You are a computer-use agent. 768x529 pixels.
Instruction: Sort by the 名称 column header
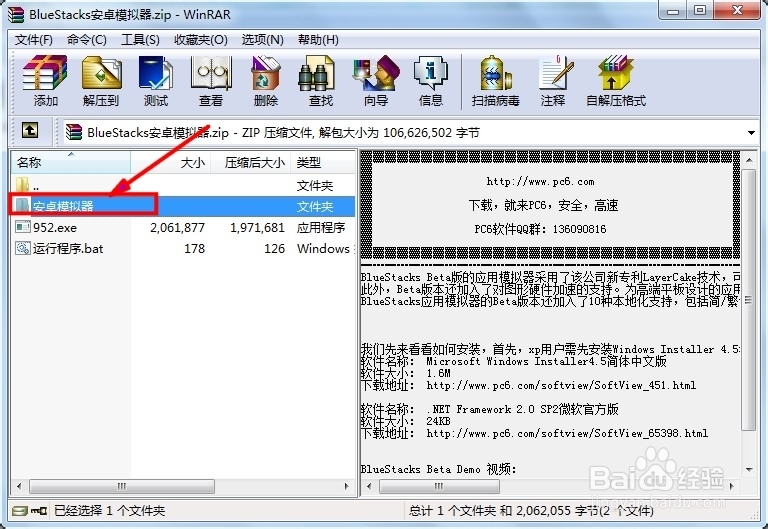[71, 162]
